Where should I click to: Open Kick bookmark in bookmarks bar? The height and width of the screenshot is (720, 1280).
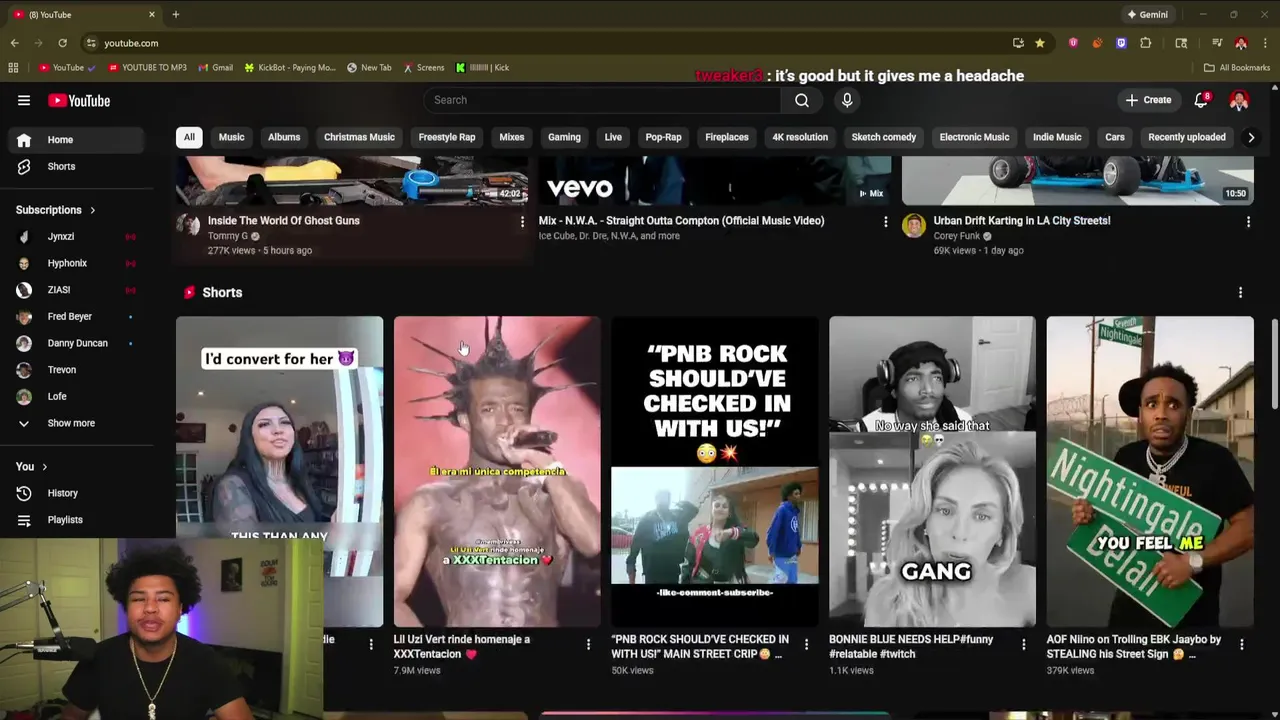tap(483, 68)
